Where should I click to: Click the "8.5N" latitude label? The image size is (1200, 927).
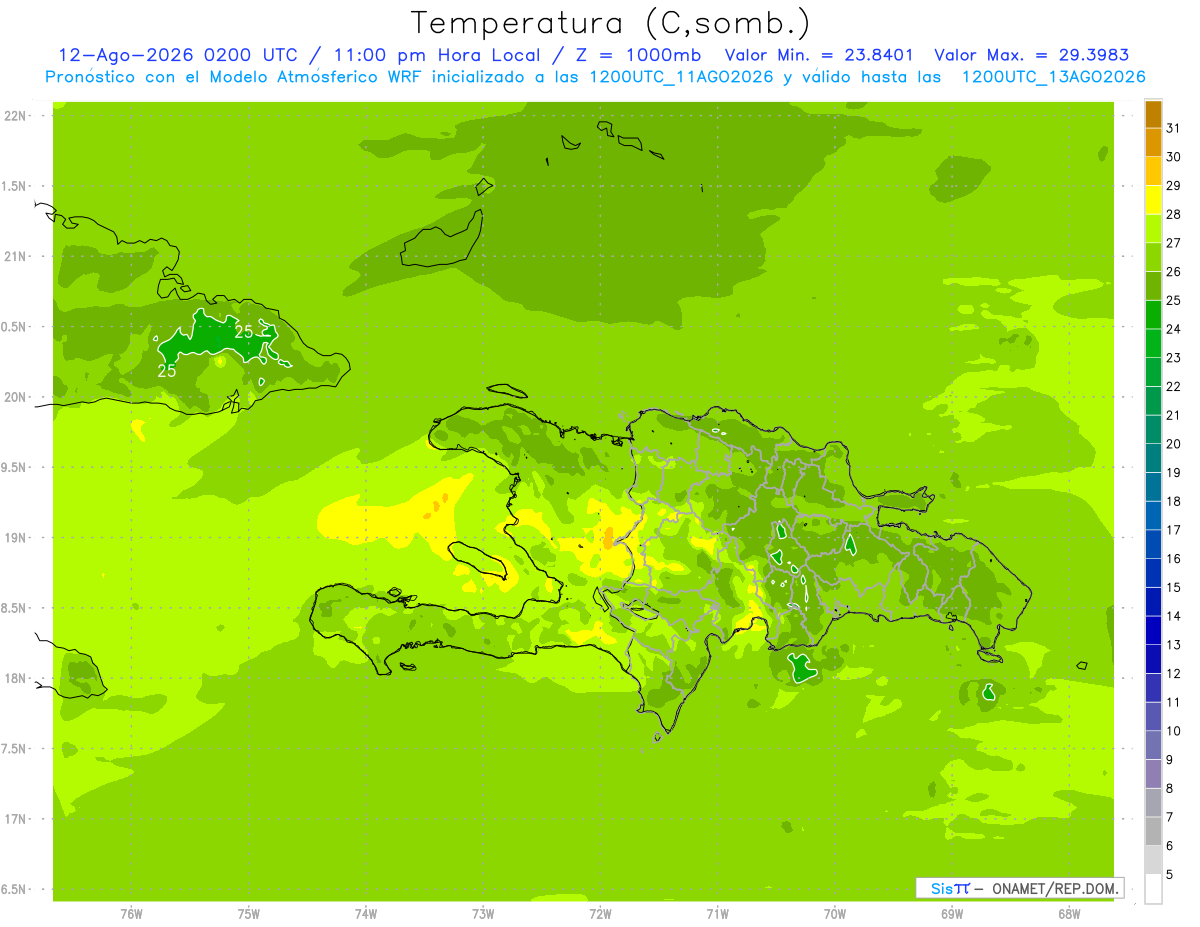tap(15, 608)
